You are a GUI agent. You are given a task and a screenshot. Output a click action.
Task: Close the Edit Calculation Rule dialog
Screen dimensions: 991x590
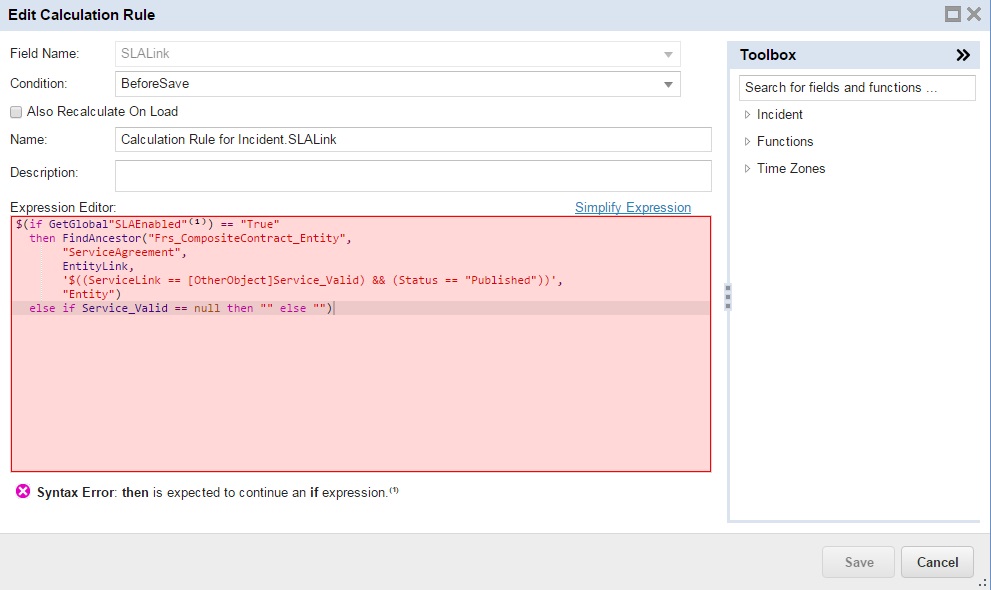tap(973, 14)
